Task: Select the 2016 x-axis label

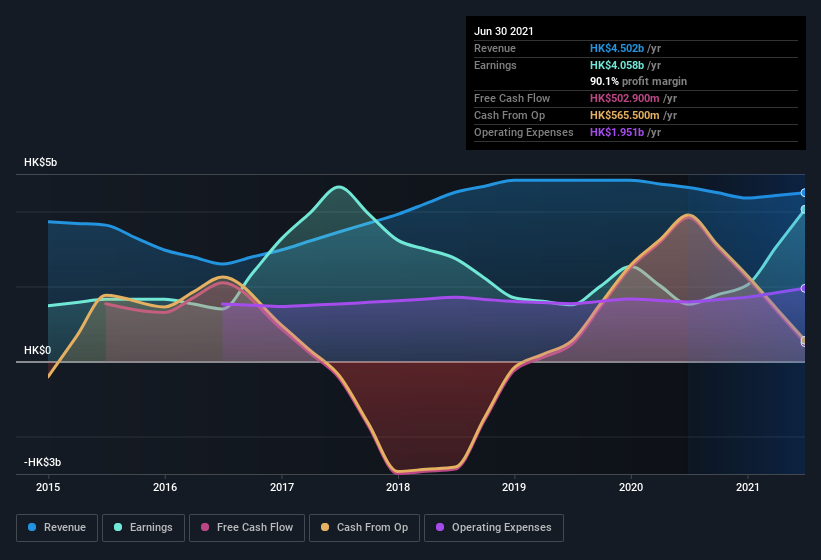Action: (x=165, y=487)
